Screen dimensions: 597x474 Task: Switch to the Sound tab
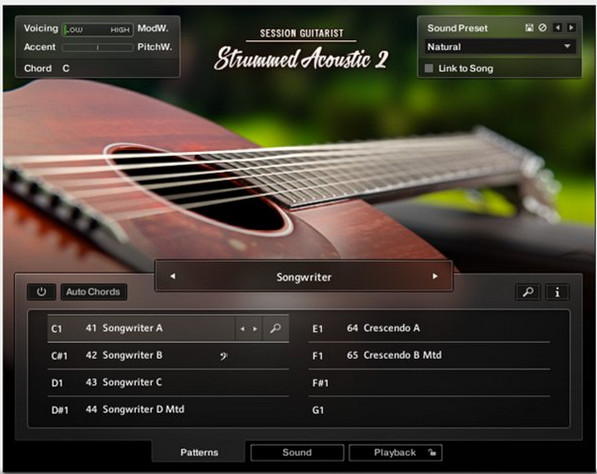point(297,452)
